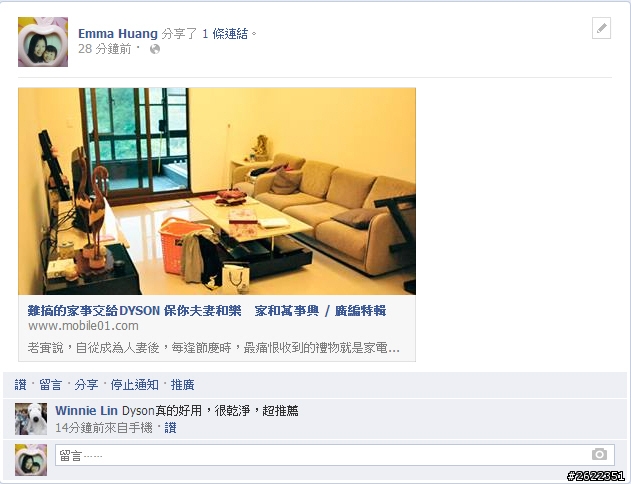The image size is (631, 484).
Task: Click the Winnie Lin commenter name
Action: (x=86, y=411)
